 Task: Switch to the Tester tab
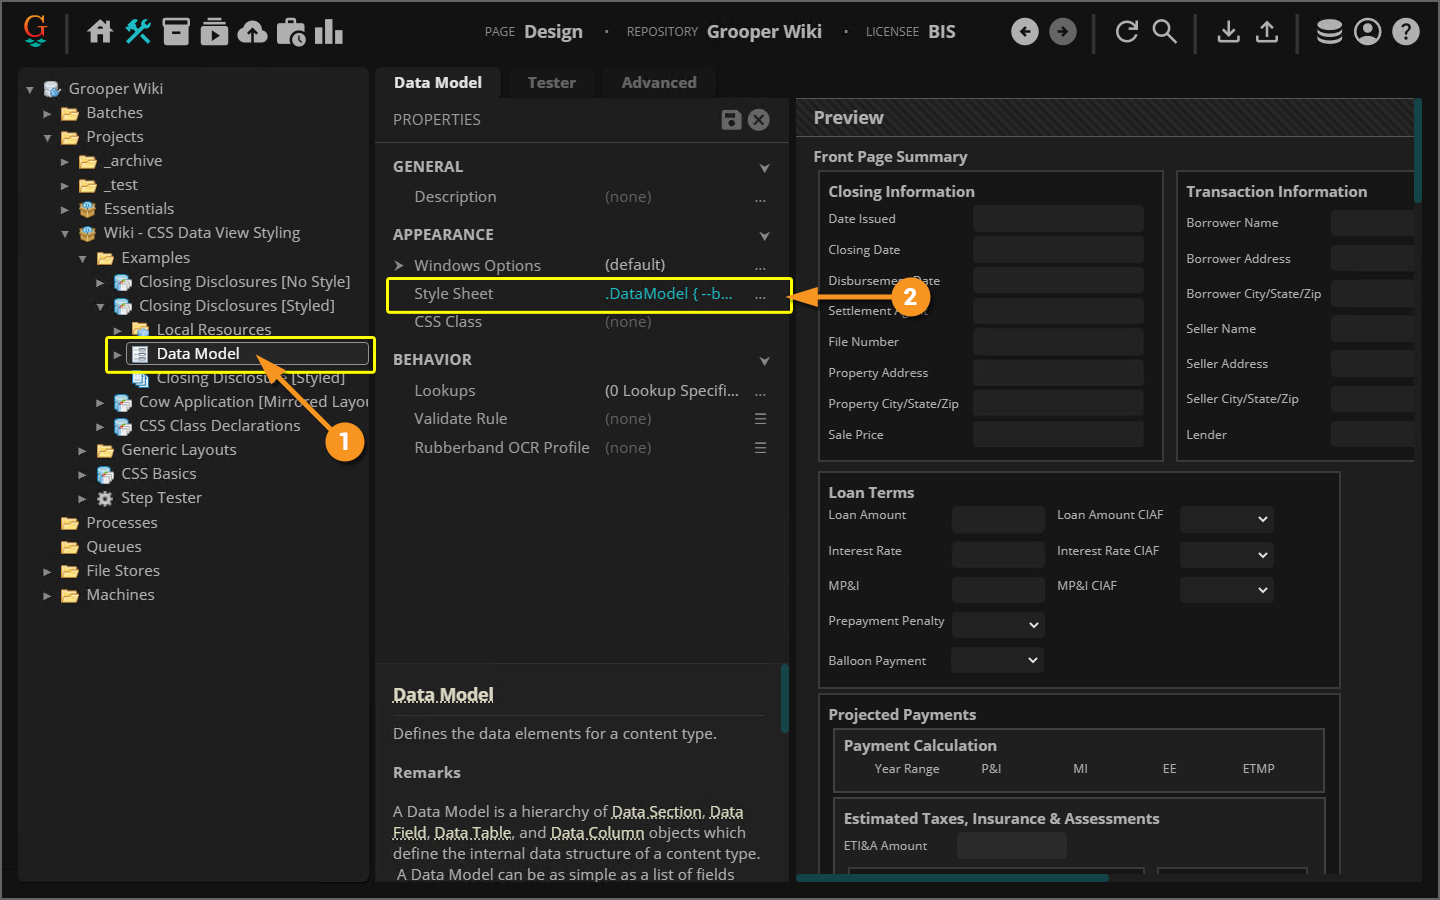click(x=551, y=83)
